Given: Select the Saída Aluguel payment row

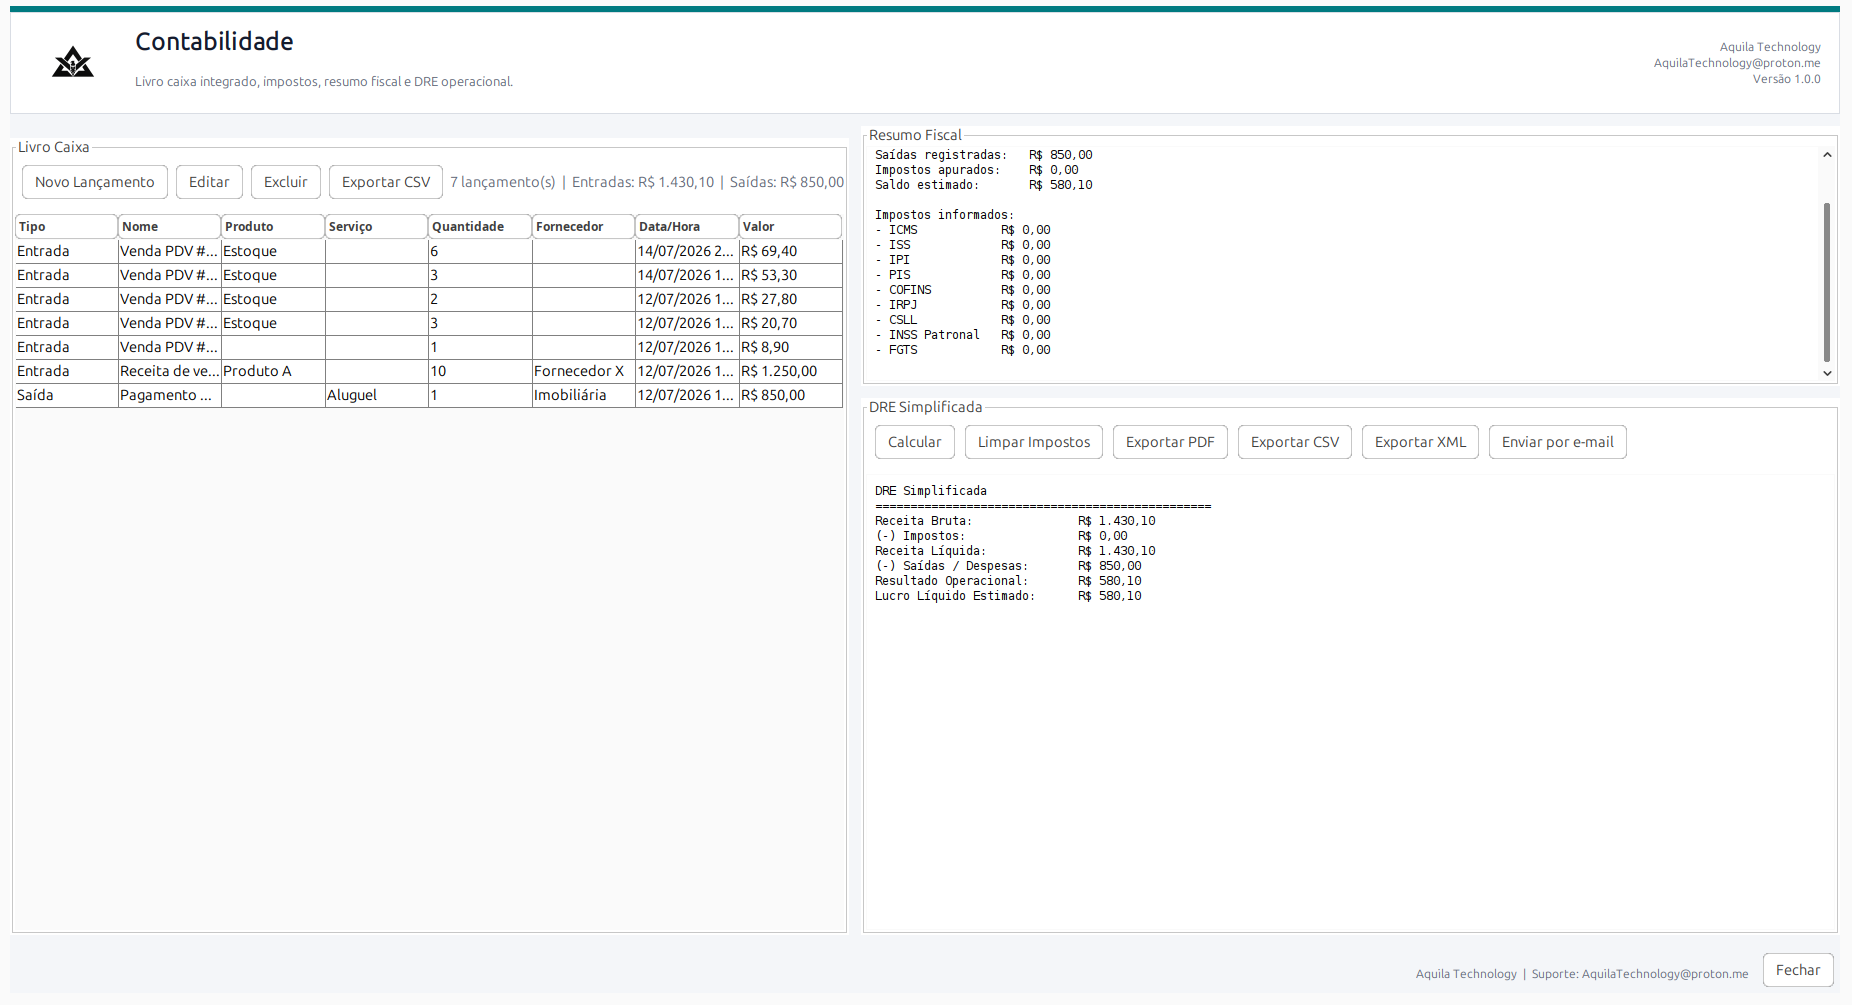Looking at the screenshot, I should (429, 395).
